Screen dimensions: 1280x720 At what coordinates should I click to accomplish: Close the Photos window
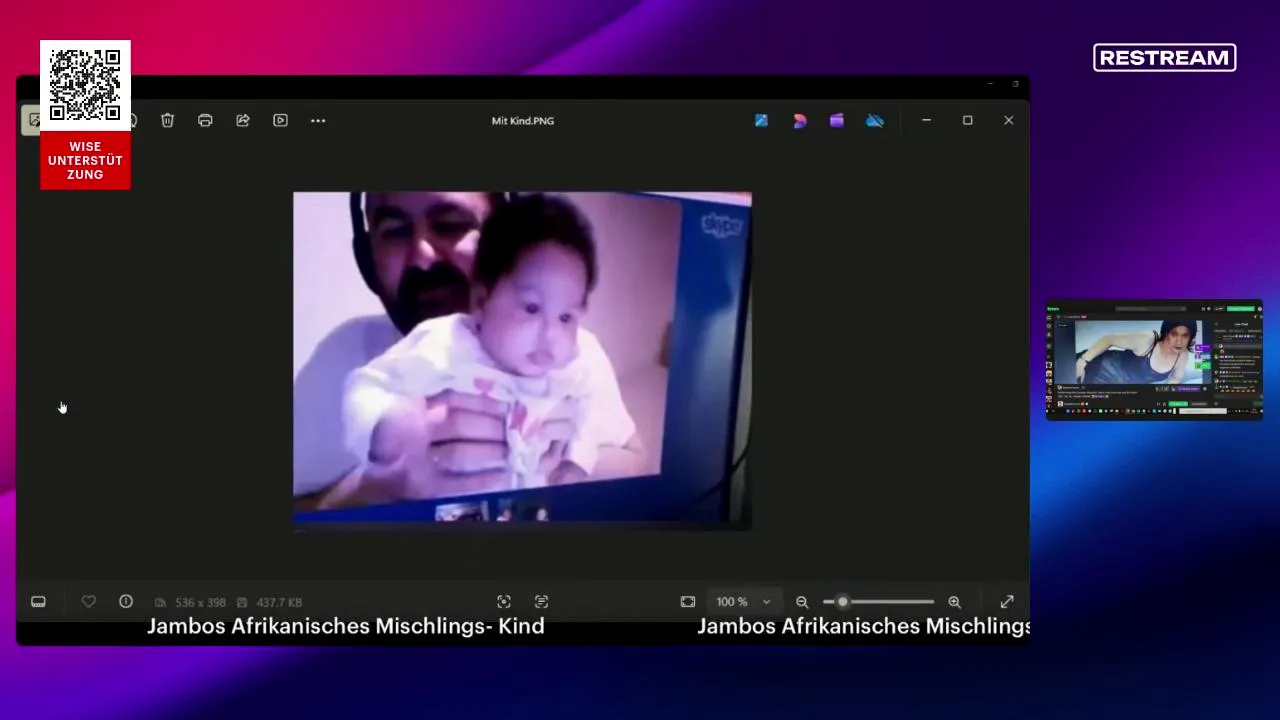(1008, 120)
